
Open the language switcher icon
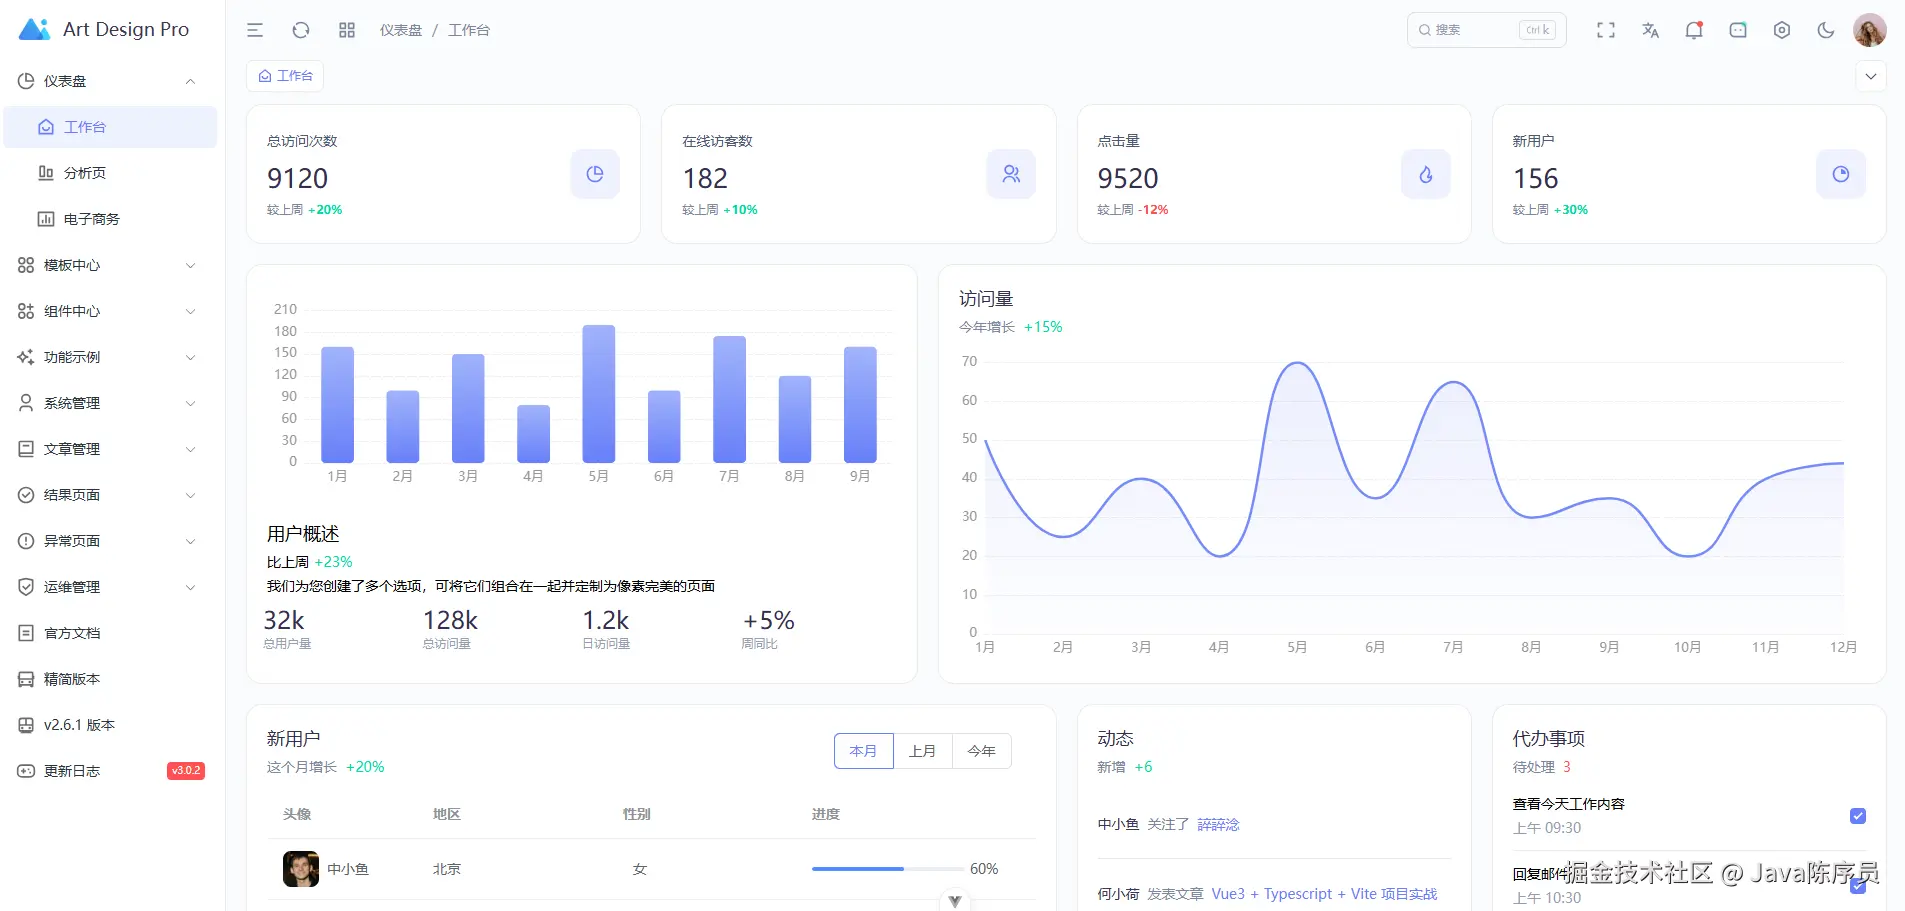point(1650,30)
